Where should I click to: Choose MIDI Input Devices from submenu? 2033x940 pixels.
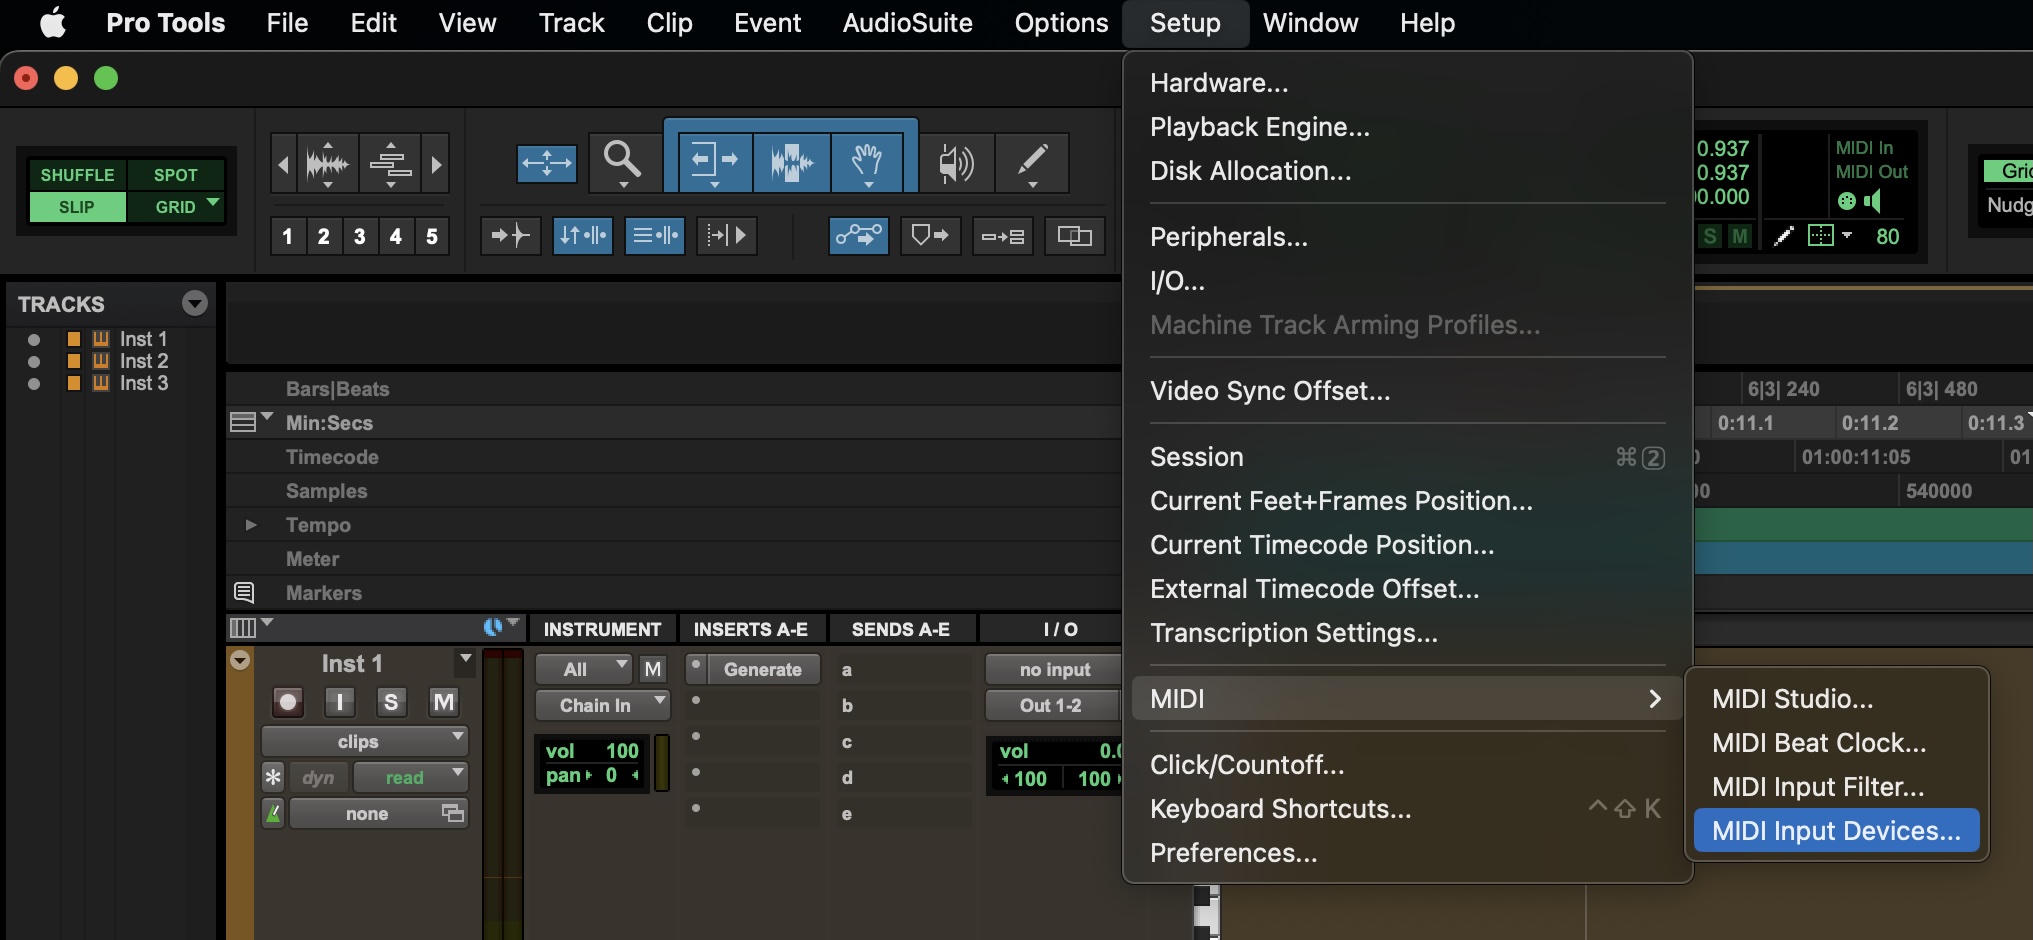[x=1835, y=831]
